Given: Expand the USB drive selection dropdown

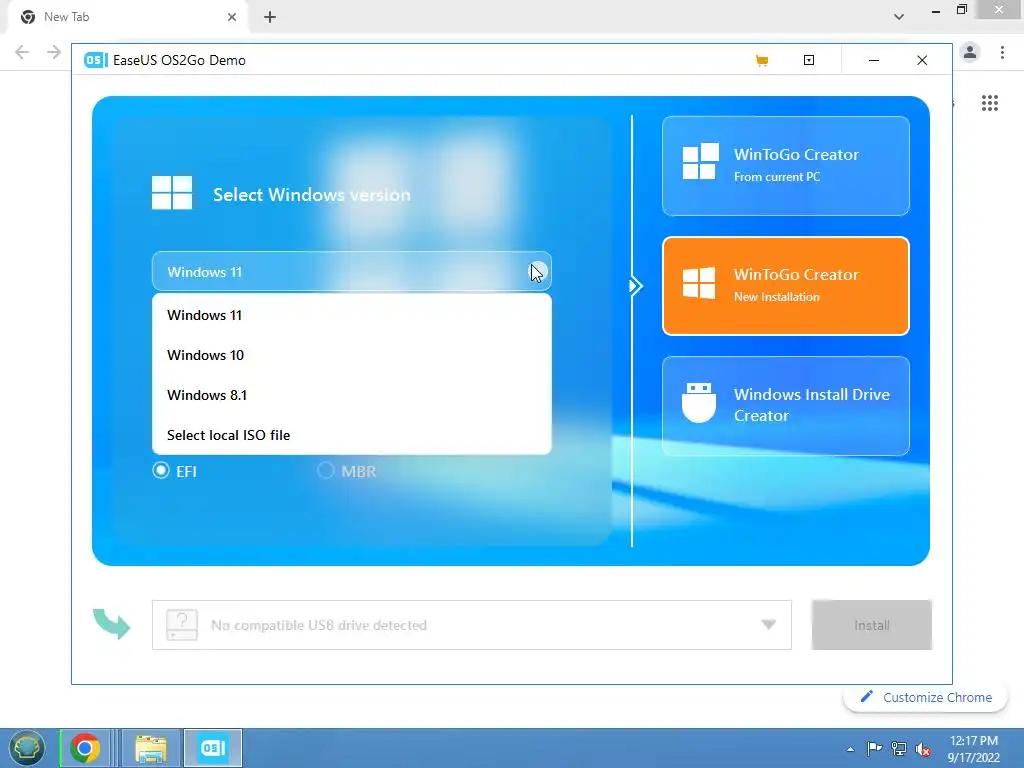Looking at the screenshot, I should [769, 625].
